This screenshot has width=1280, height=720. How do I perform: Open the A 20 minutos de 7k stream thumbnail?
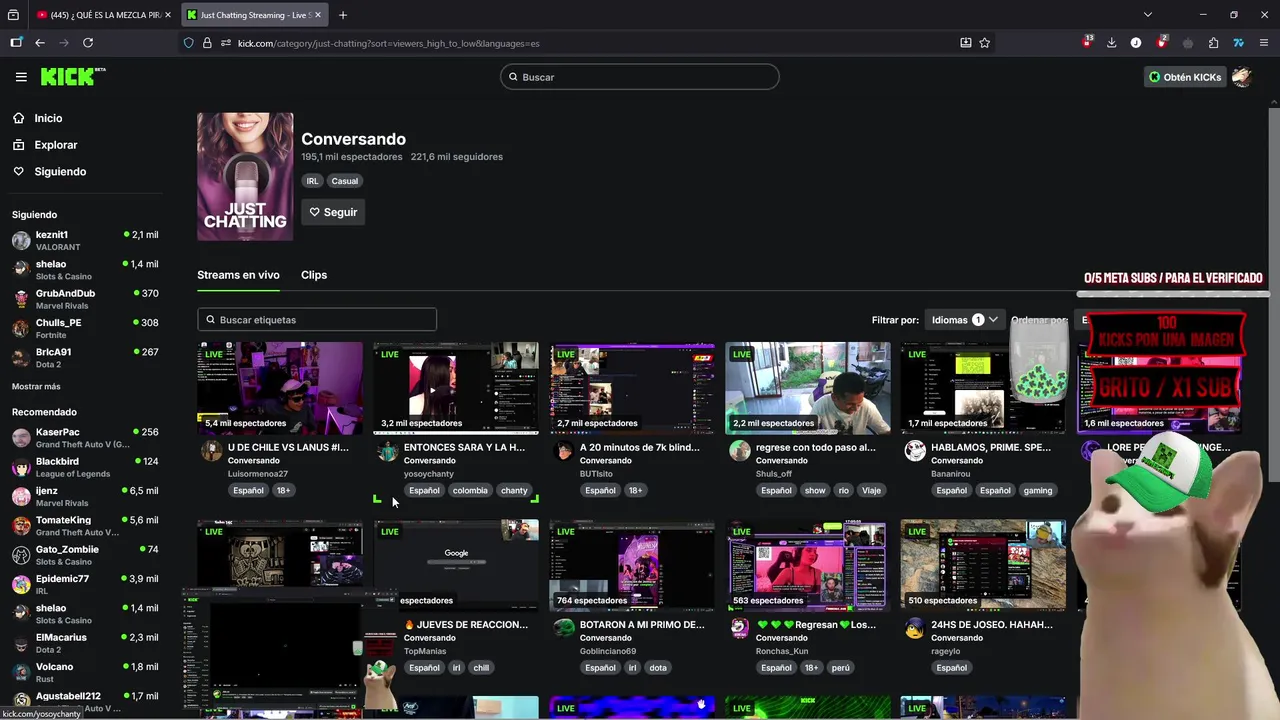(632, 388)
